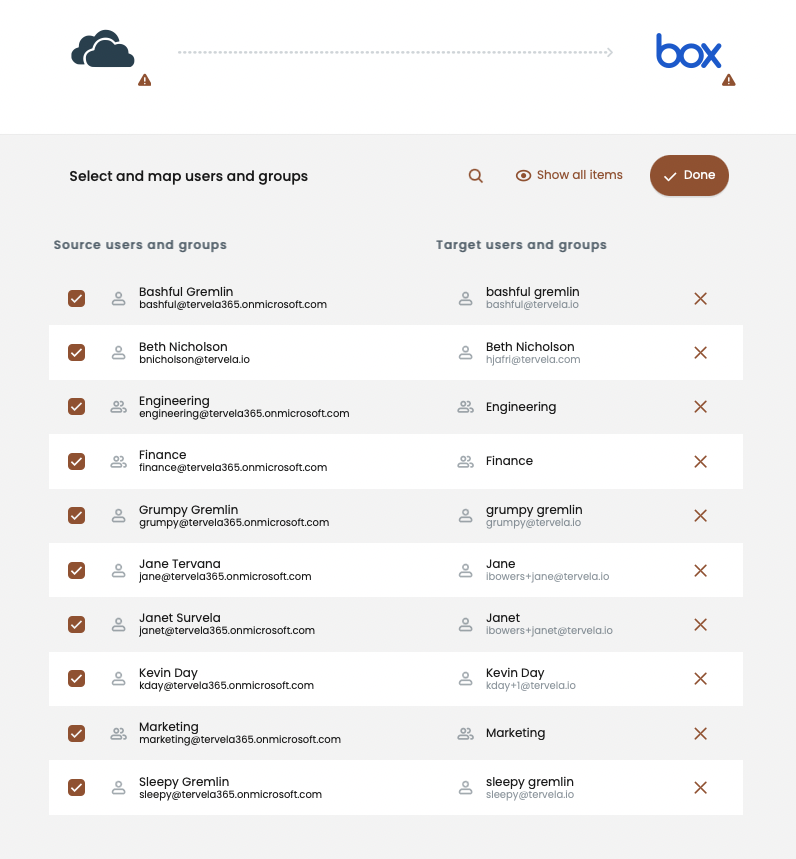Remove the Bashful Gremlin mapping
Screen dimensions: 796x859
700,298
